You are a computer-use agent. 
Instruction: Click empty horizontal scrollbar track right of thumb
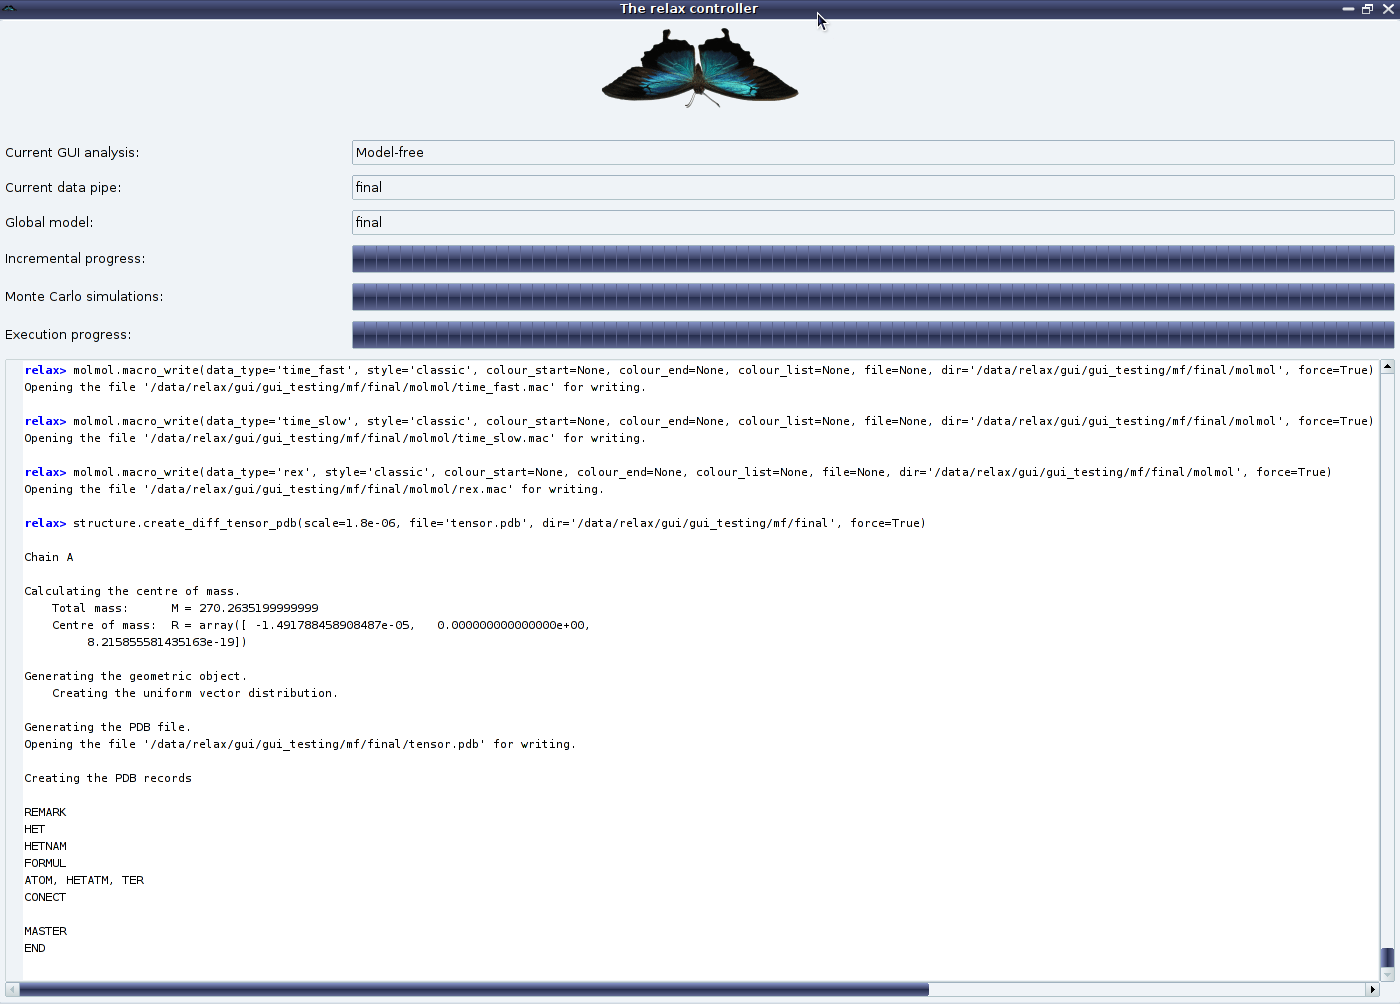1150,990
